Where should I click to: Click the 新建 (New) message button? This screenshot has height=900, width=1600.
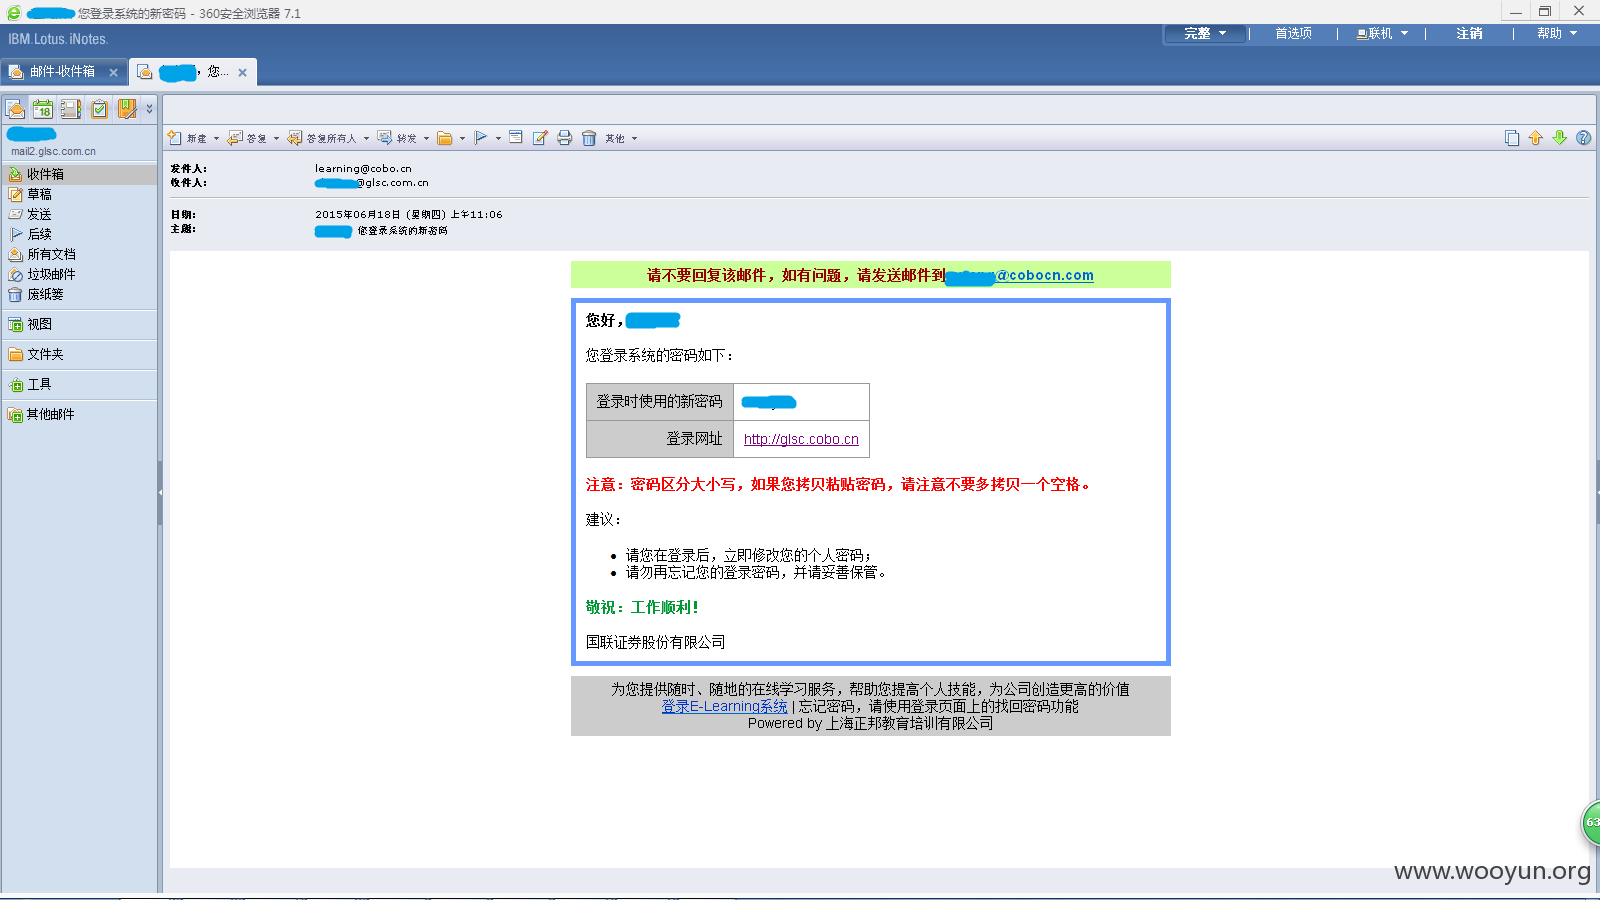tap(188, 138)
